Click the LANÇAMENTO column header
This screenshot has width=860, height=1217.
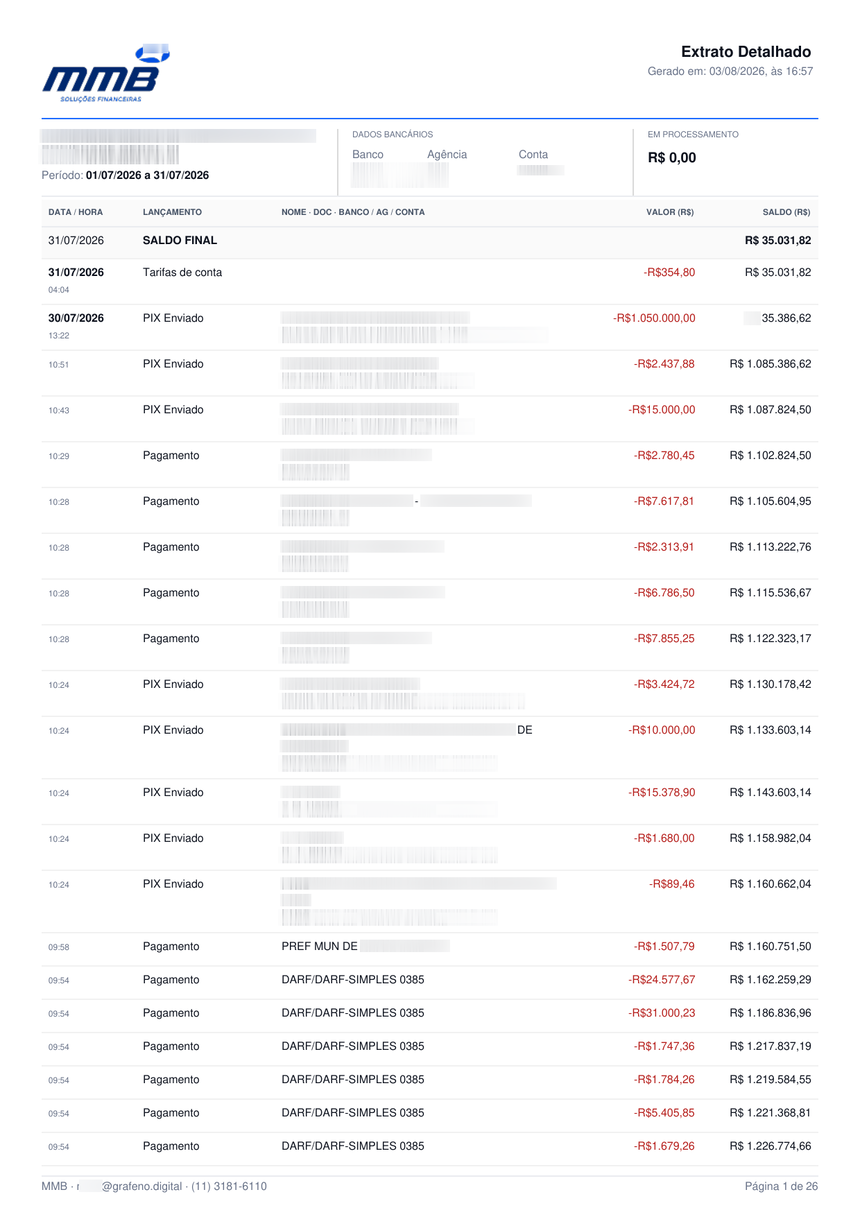[x=172, y=212]
